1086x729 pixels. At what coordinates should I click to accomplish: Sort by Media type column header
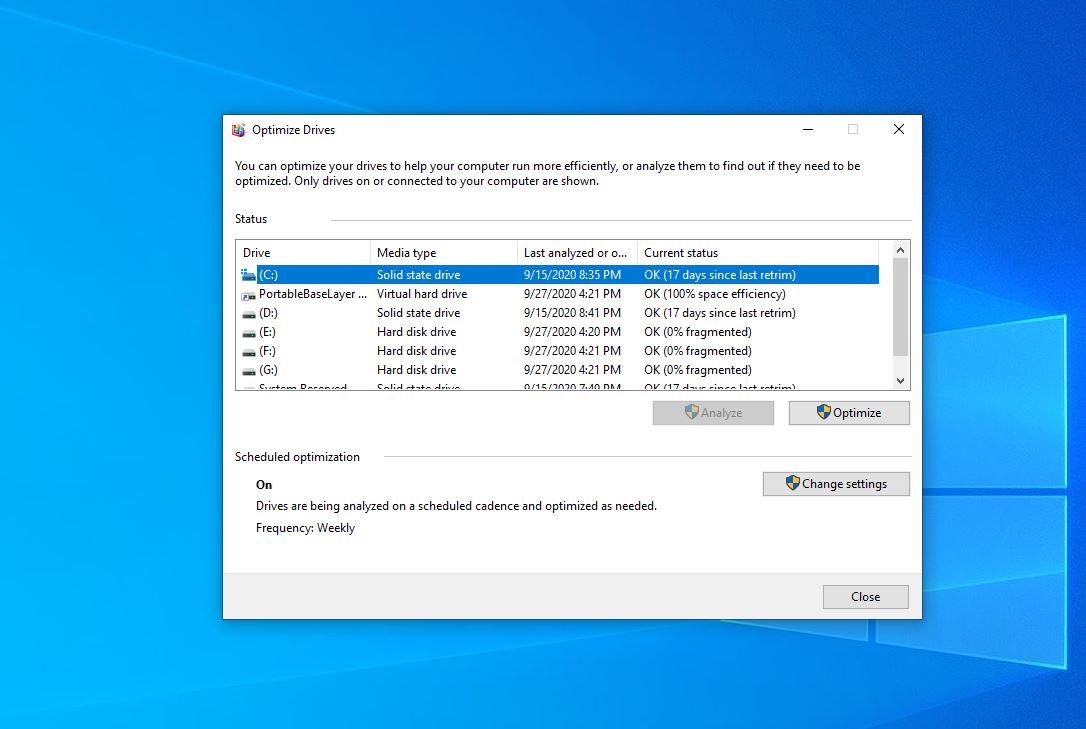coord(443,253)
